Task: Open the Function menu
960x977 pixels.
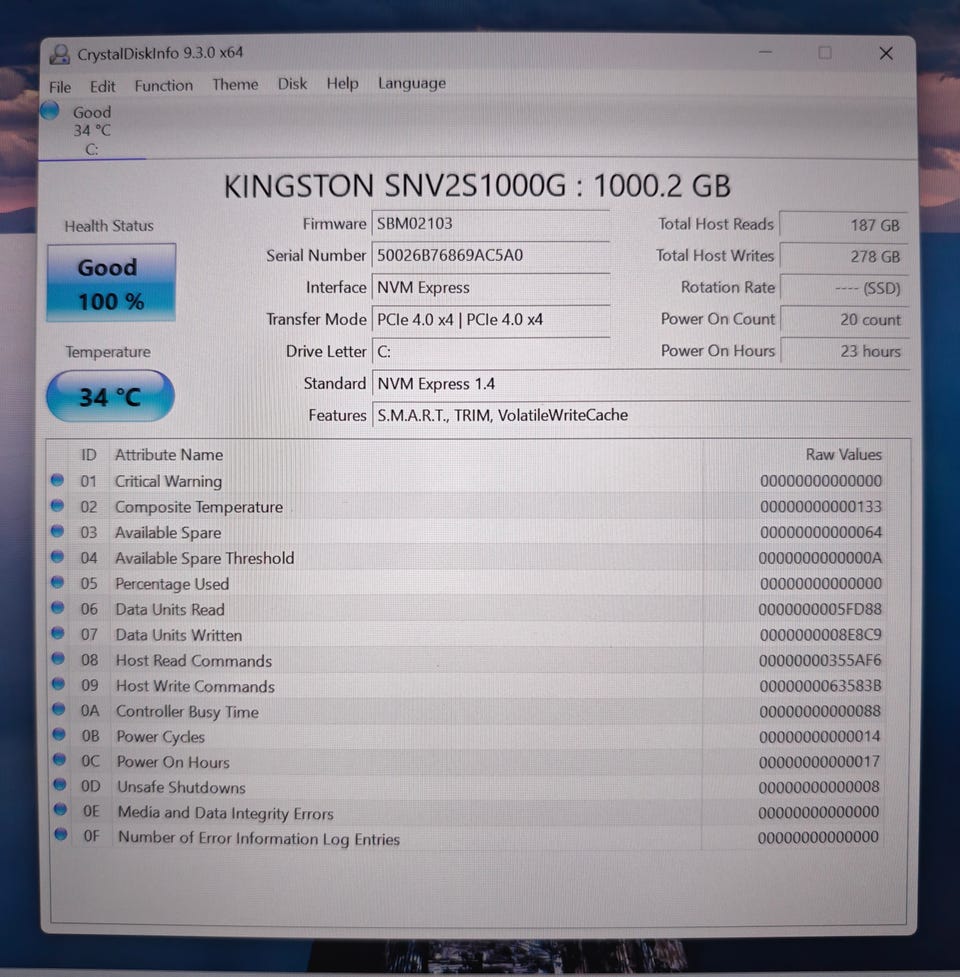Action: tap(164, 85)
